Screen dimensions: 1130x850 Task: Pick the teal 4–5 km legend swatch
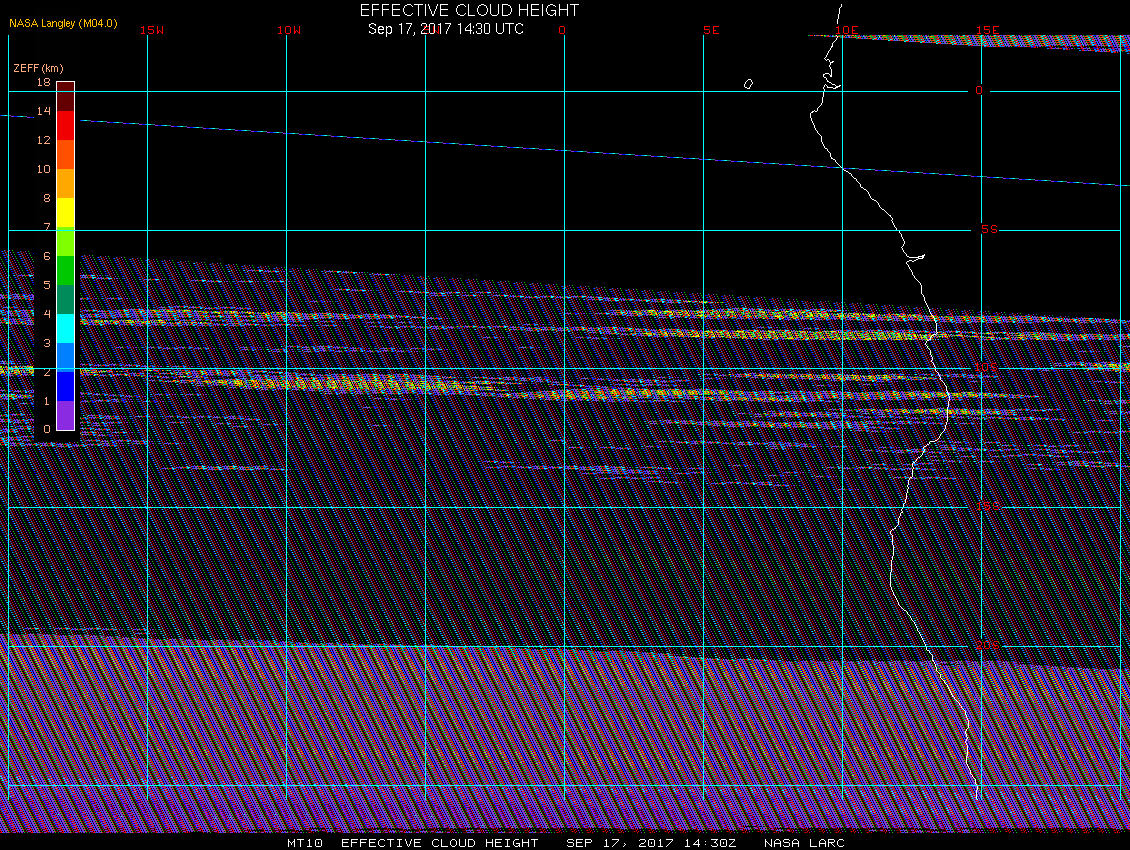click(66, 299)
